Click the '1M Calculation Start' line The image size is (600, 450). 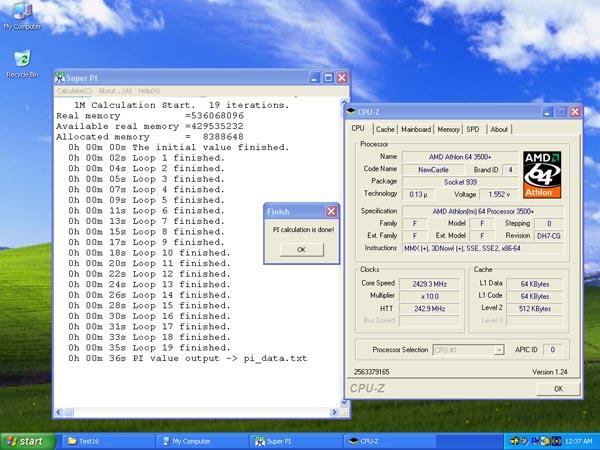(181, 105)
